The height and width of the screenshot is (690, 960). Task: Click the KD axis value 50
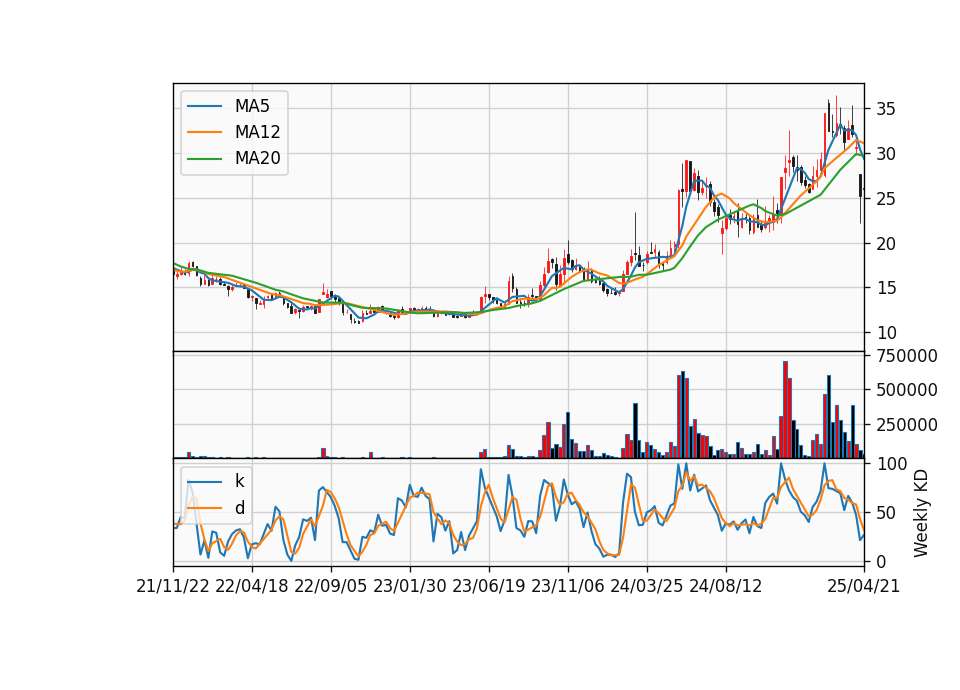[886, 513]
